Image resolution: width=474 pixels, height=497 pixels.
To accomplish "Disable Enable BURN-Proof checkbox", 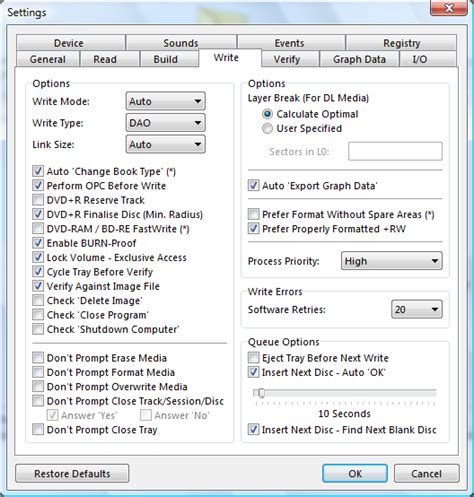I will point(38,243).
